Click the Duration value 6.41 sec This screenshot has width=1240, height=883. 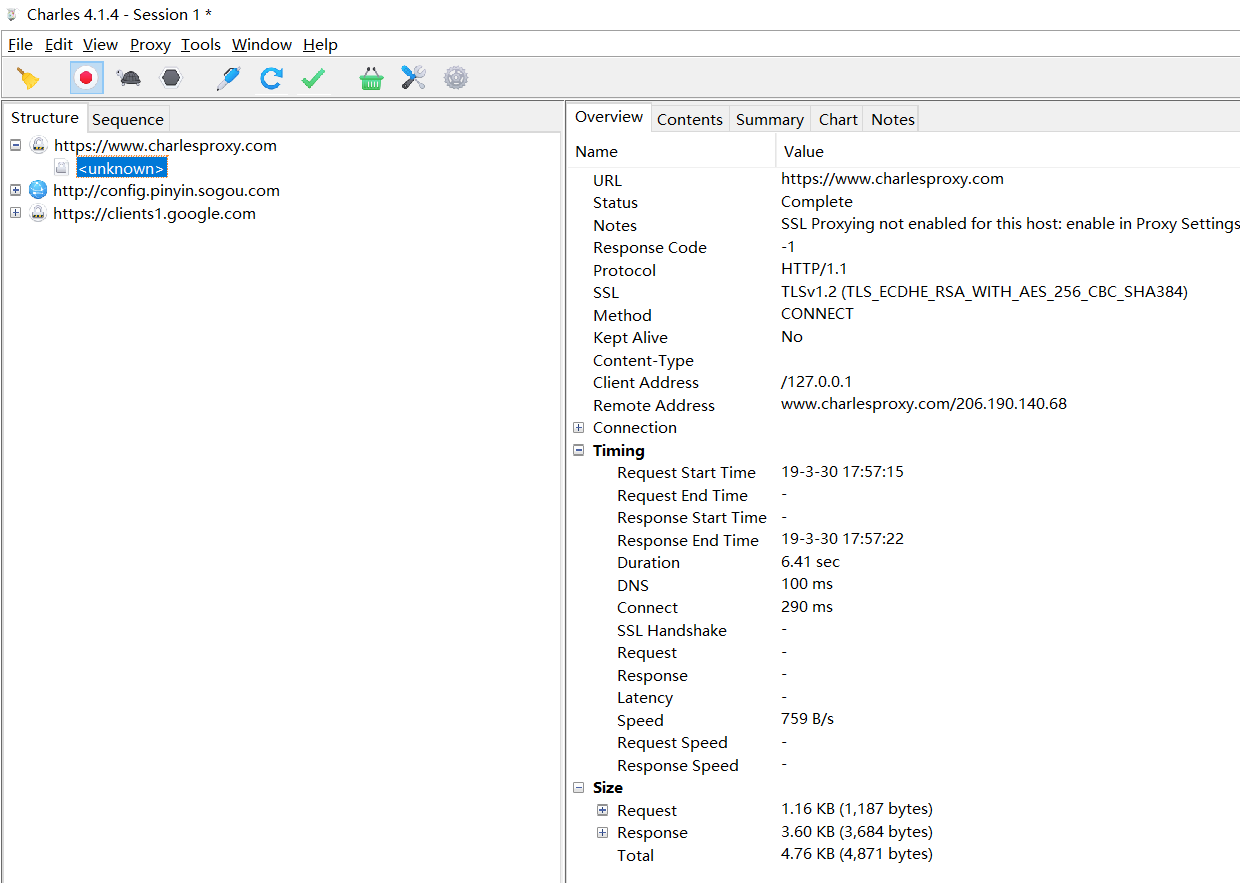[x=810, y=561]
